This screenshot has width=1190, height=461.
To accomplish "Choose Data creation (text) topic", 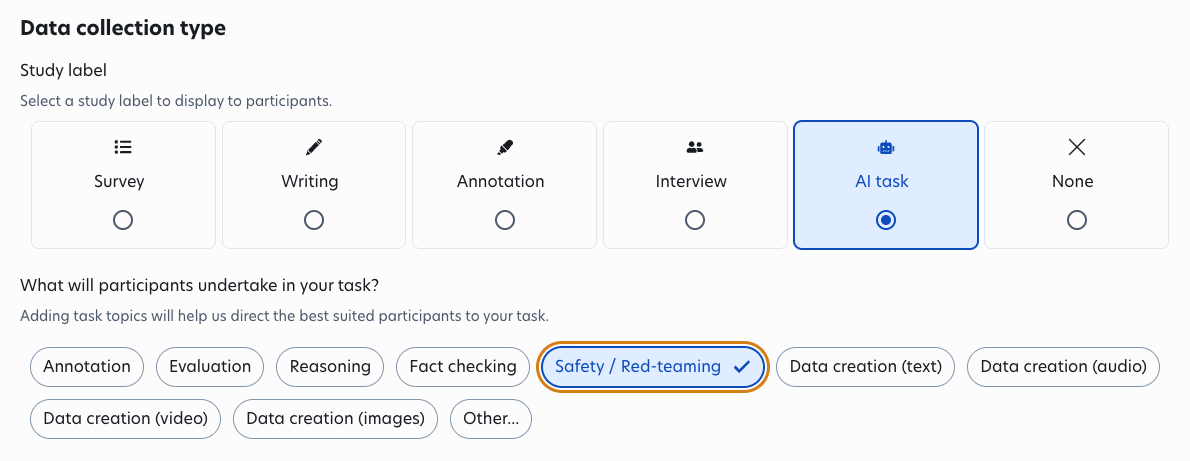I will click(866, 367).
